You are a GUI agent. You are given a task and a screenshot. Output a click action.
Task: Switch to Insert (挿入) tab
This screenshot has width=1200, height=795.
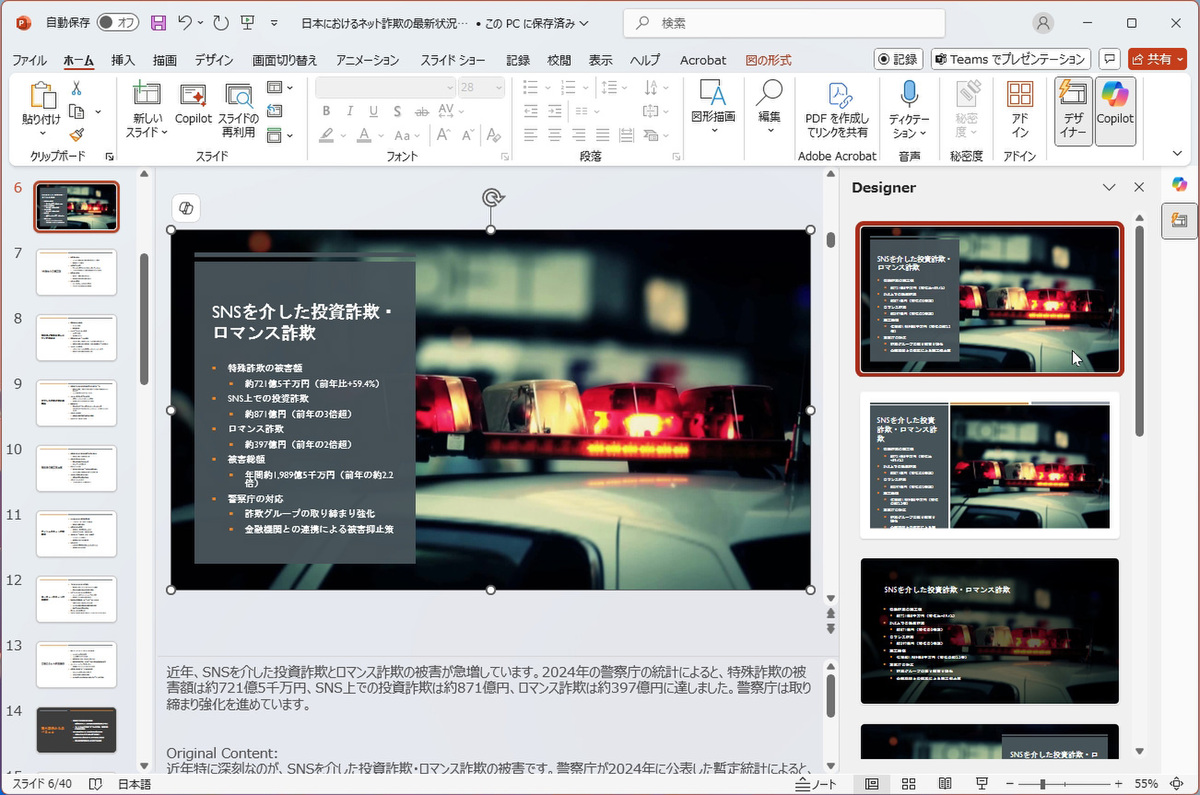click(123, 60)
